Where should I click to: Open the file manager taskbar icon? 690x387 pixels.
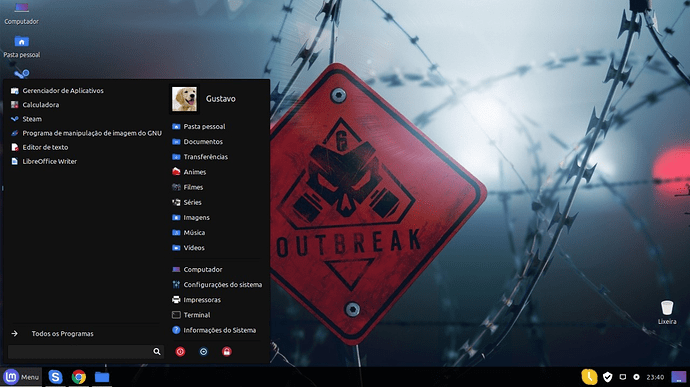[102, 377]
